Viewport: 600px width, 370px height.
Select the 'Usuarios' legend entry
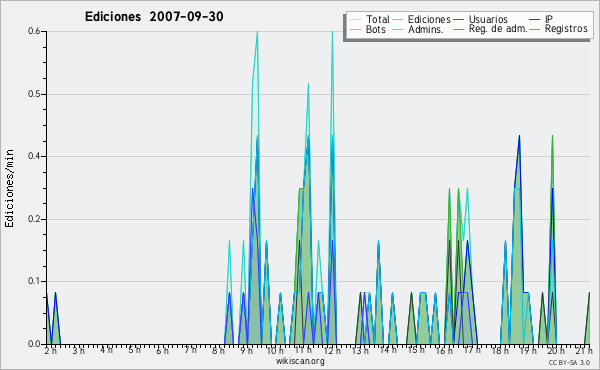[x=488, y=19]
